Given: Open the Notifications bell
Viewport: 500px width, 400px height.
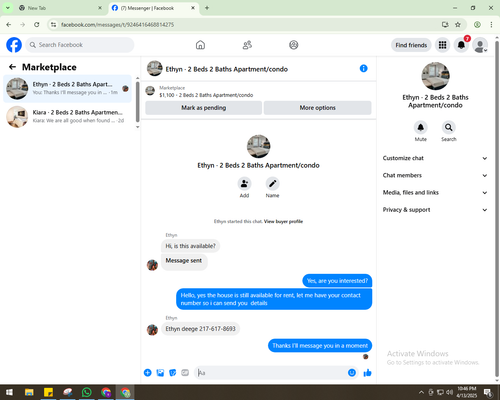Looking at the screenshot, I should pyautogui.click(x=461, y=45).
